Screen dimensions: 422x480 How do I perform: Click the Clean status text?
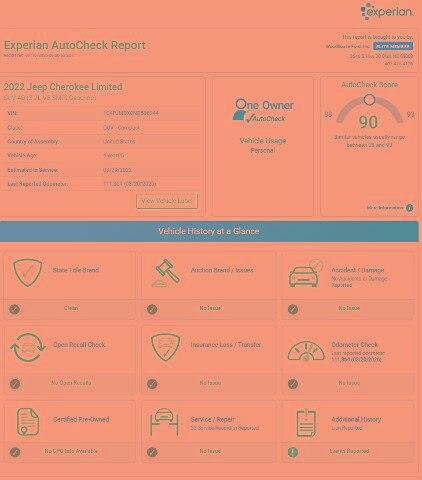[71, 308]
